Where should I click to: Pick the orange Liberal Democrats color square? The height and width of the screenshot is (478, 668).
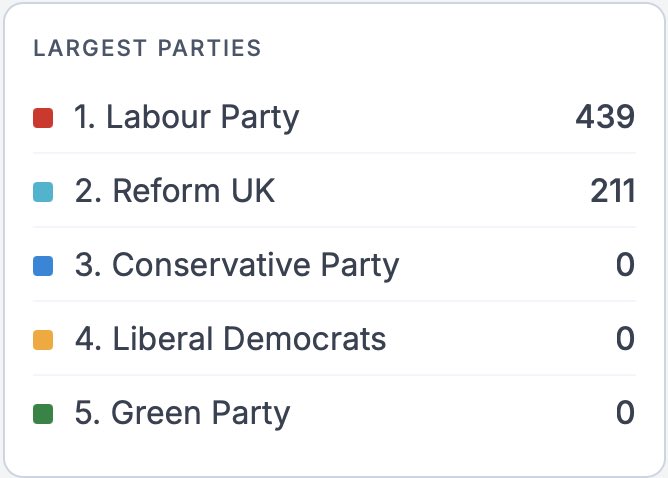(x=43, y=340)
